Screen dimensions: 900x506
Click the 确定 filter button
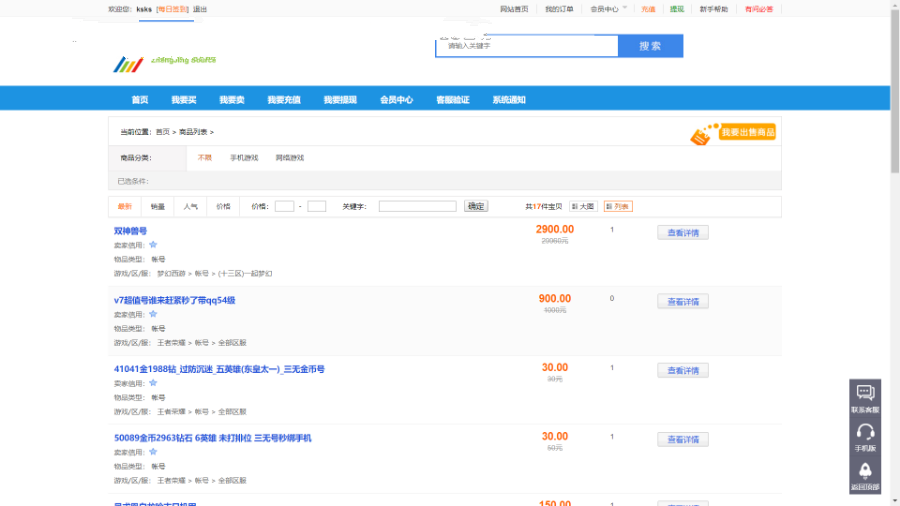[476, 207]
